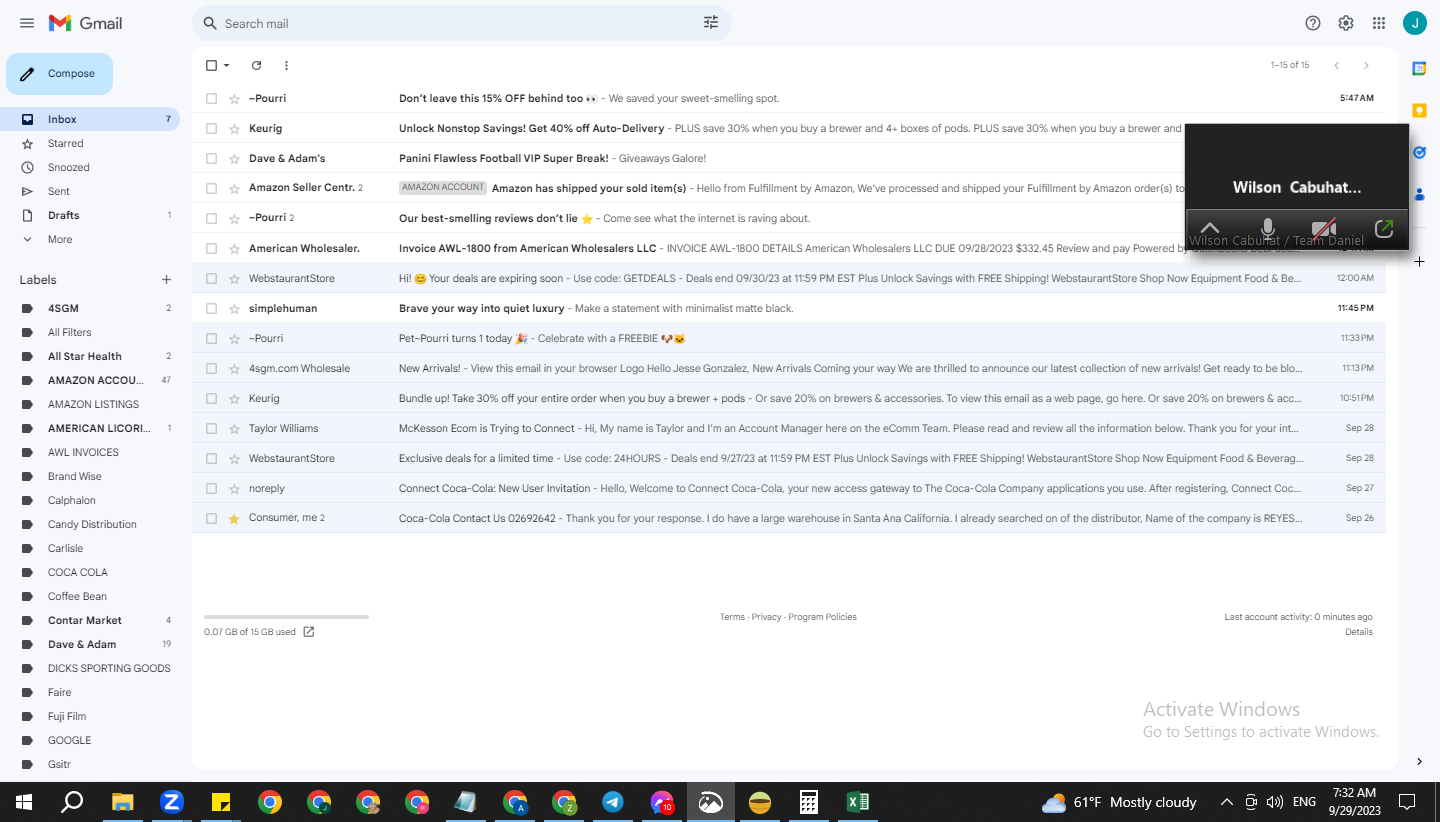Open Google Keep side panel

(x=1419, y=110)
